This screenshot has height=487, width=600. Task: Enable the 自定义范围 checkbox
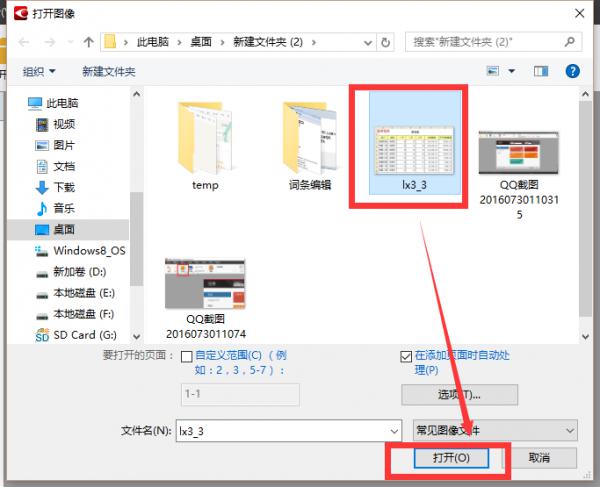(186, 356)
